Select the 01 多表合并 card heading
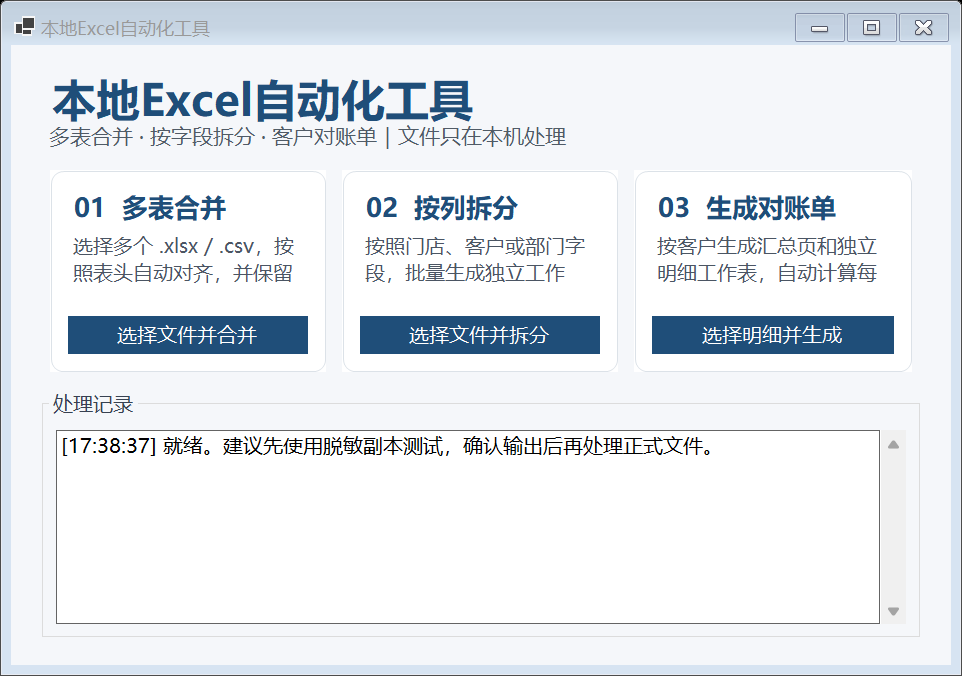962x676 pixels. (150, 208)
